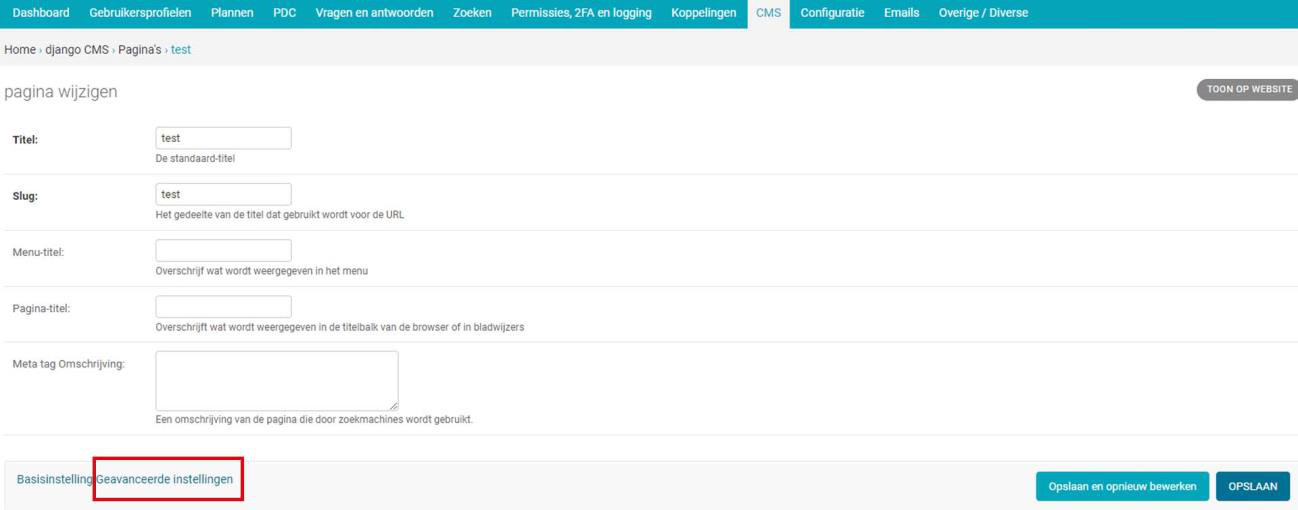Go back to Pagina's breadcrumb
This screenshot has height=510, width=1298.
(x=140, y=50)
